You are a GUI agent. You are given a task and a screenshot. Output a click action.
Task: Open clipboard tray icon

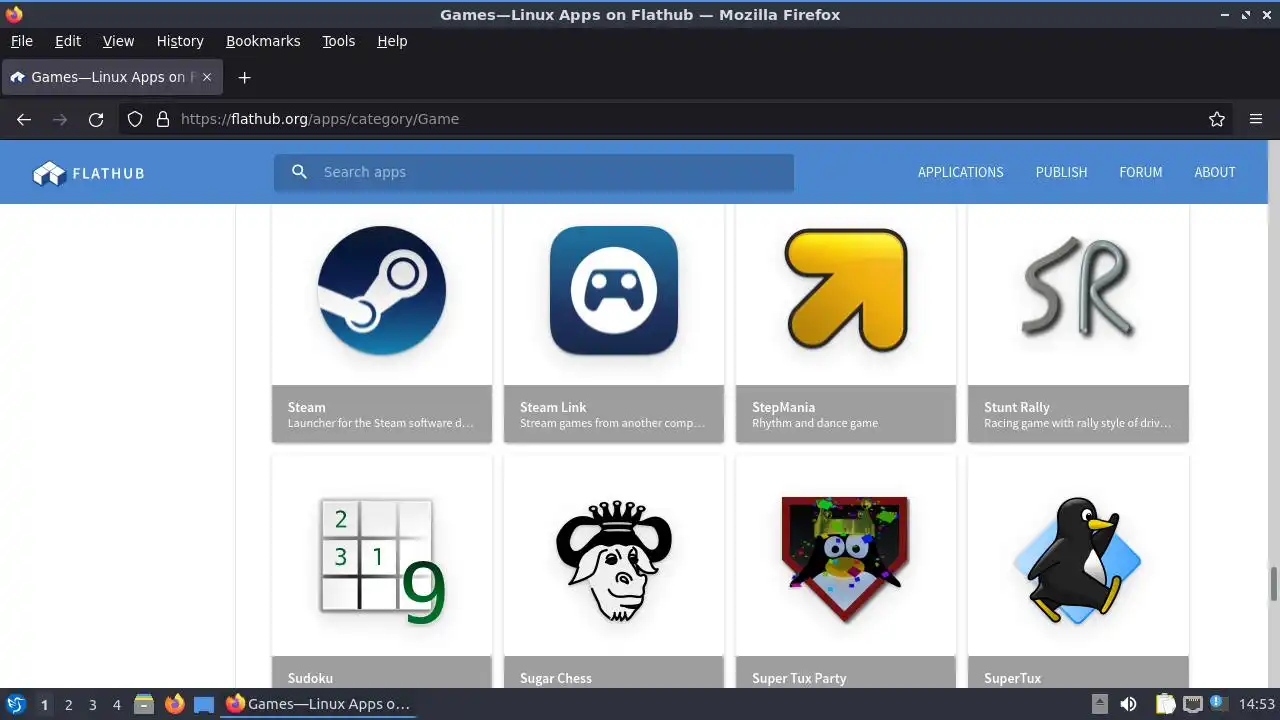[x=1165, y=704]
